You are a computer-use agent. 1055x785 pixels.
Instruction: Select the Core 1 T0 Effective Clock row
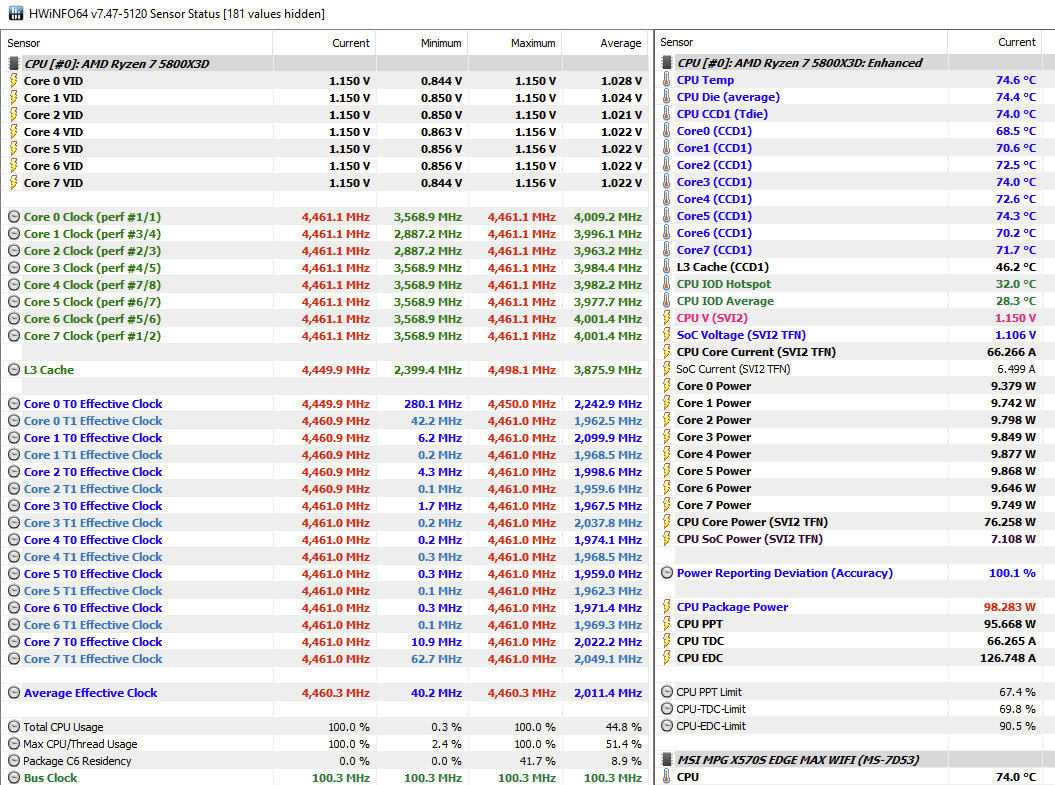pyautogui.click(x=324, y=438)
